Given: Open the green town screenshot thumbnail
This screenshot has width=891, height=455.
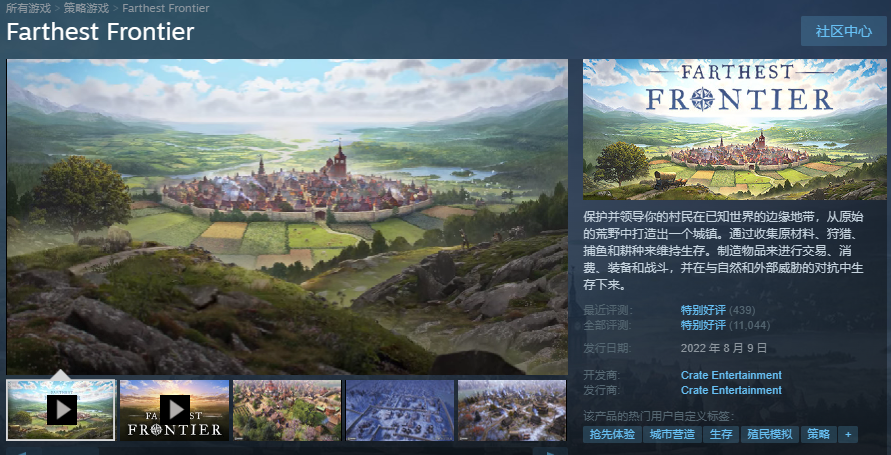Looking at the screenshot, I should coord(287,410).
